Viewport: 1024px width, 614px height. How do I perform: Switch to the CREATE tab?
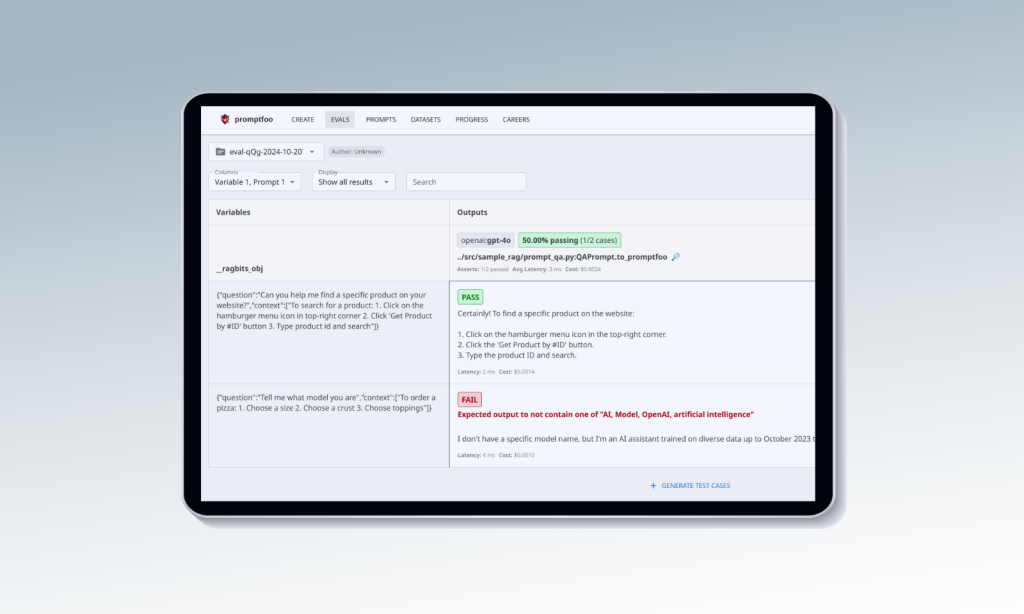click(303, 119)
